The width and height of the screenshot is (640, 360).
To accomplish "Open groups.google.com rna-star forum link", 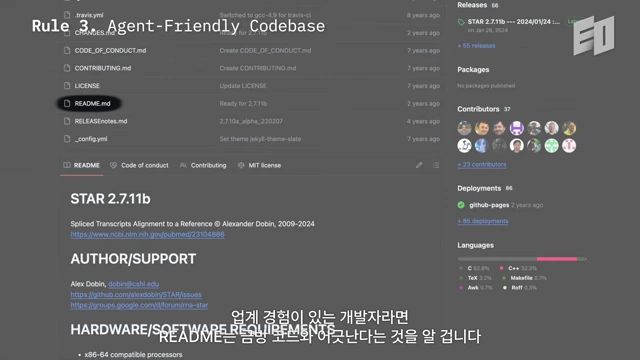I will click(x=139, y=305).
